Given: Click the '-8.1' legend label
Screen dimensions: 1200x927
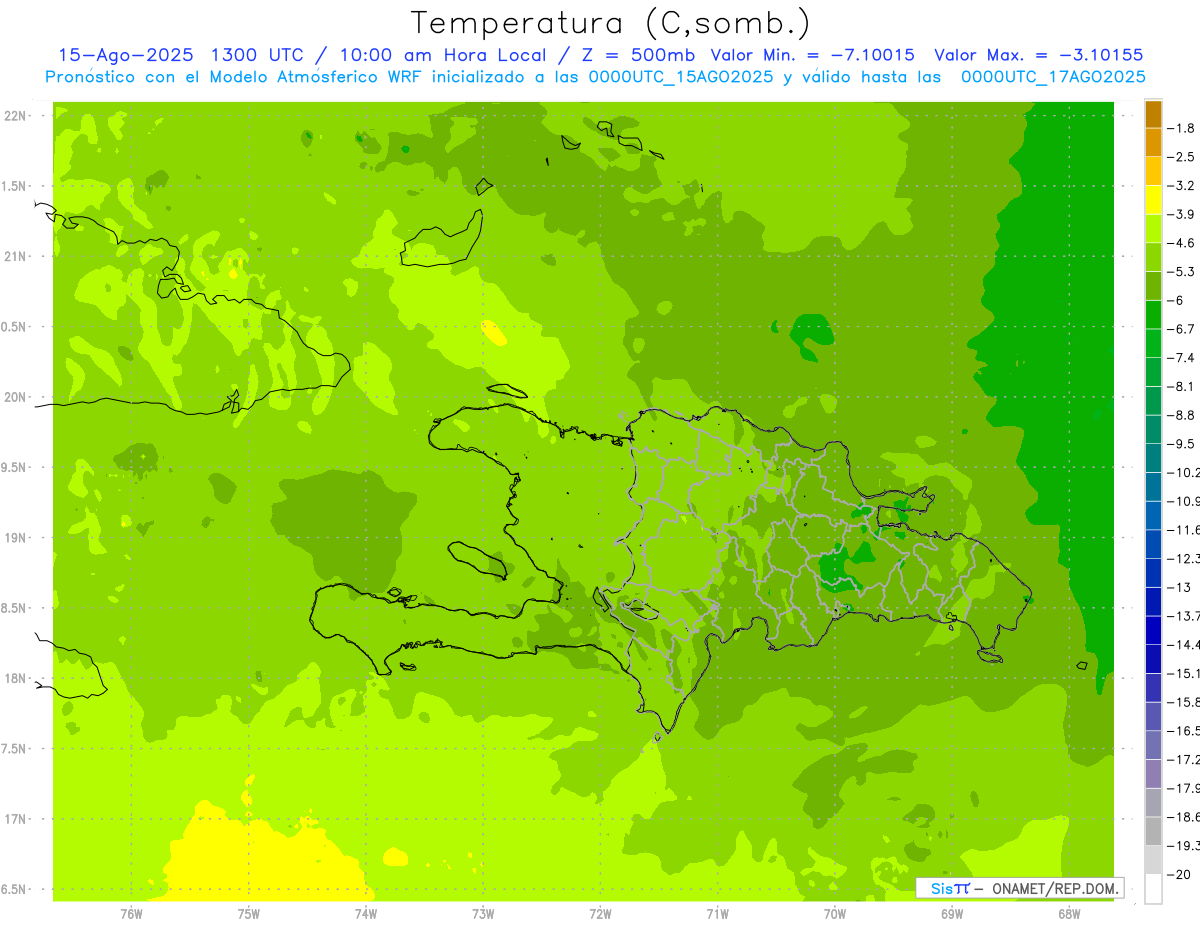Looking at the screenshot, I should [1181, 386].
